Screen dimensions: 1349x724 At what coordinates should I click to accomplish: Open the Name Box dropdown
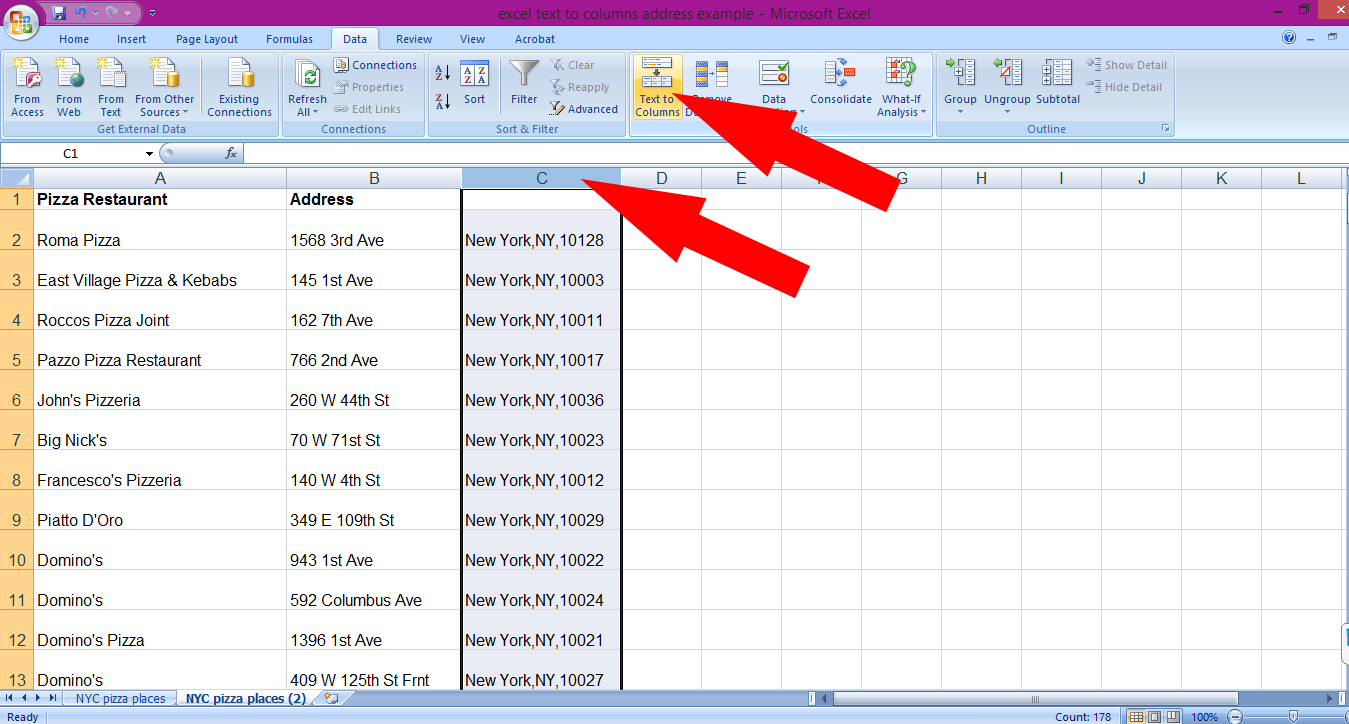pos(149,153)
